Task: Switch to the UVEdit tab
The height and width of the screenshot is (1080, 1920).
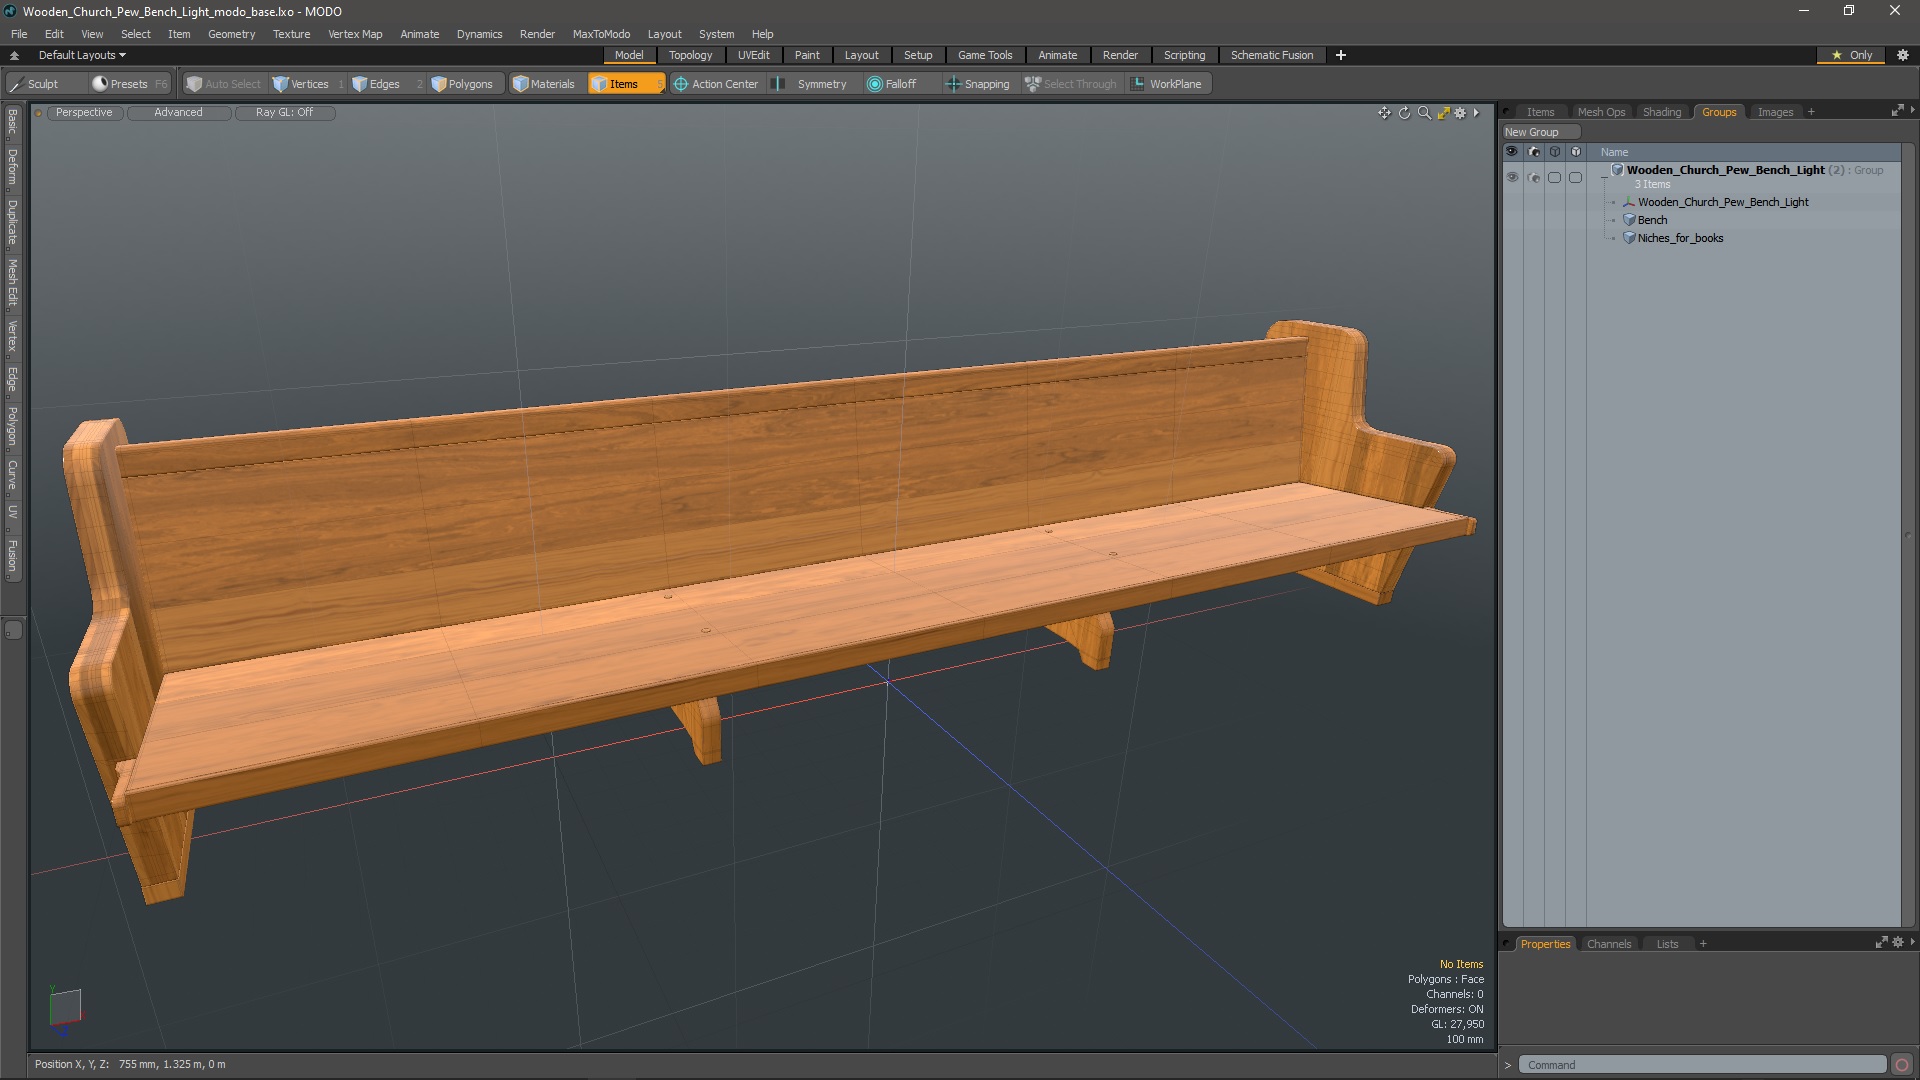Action: click(754, 54)
